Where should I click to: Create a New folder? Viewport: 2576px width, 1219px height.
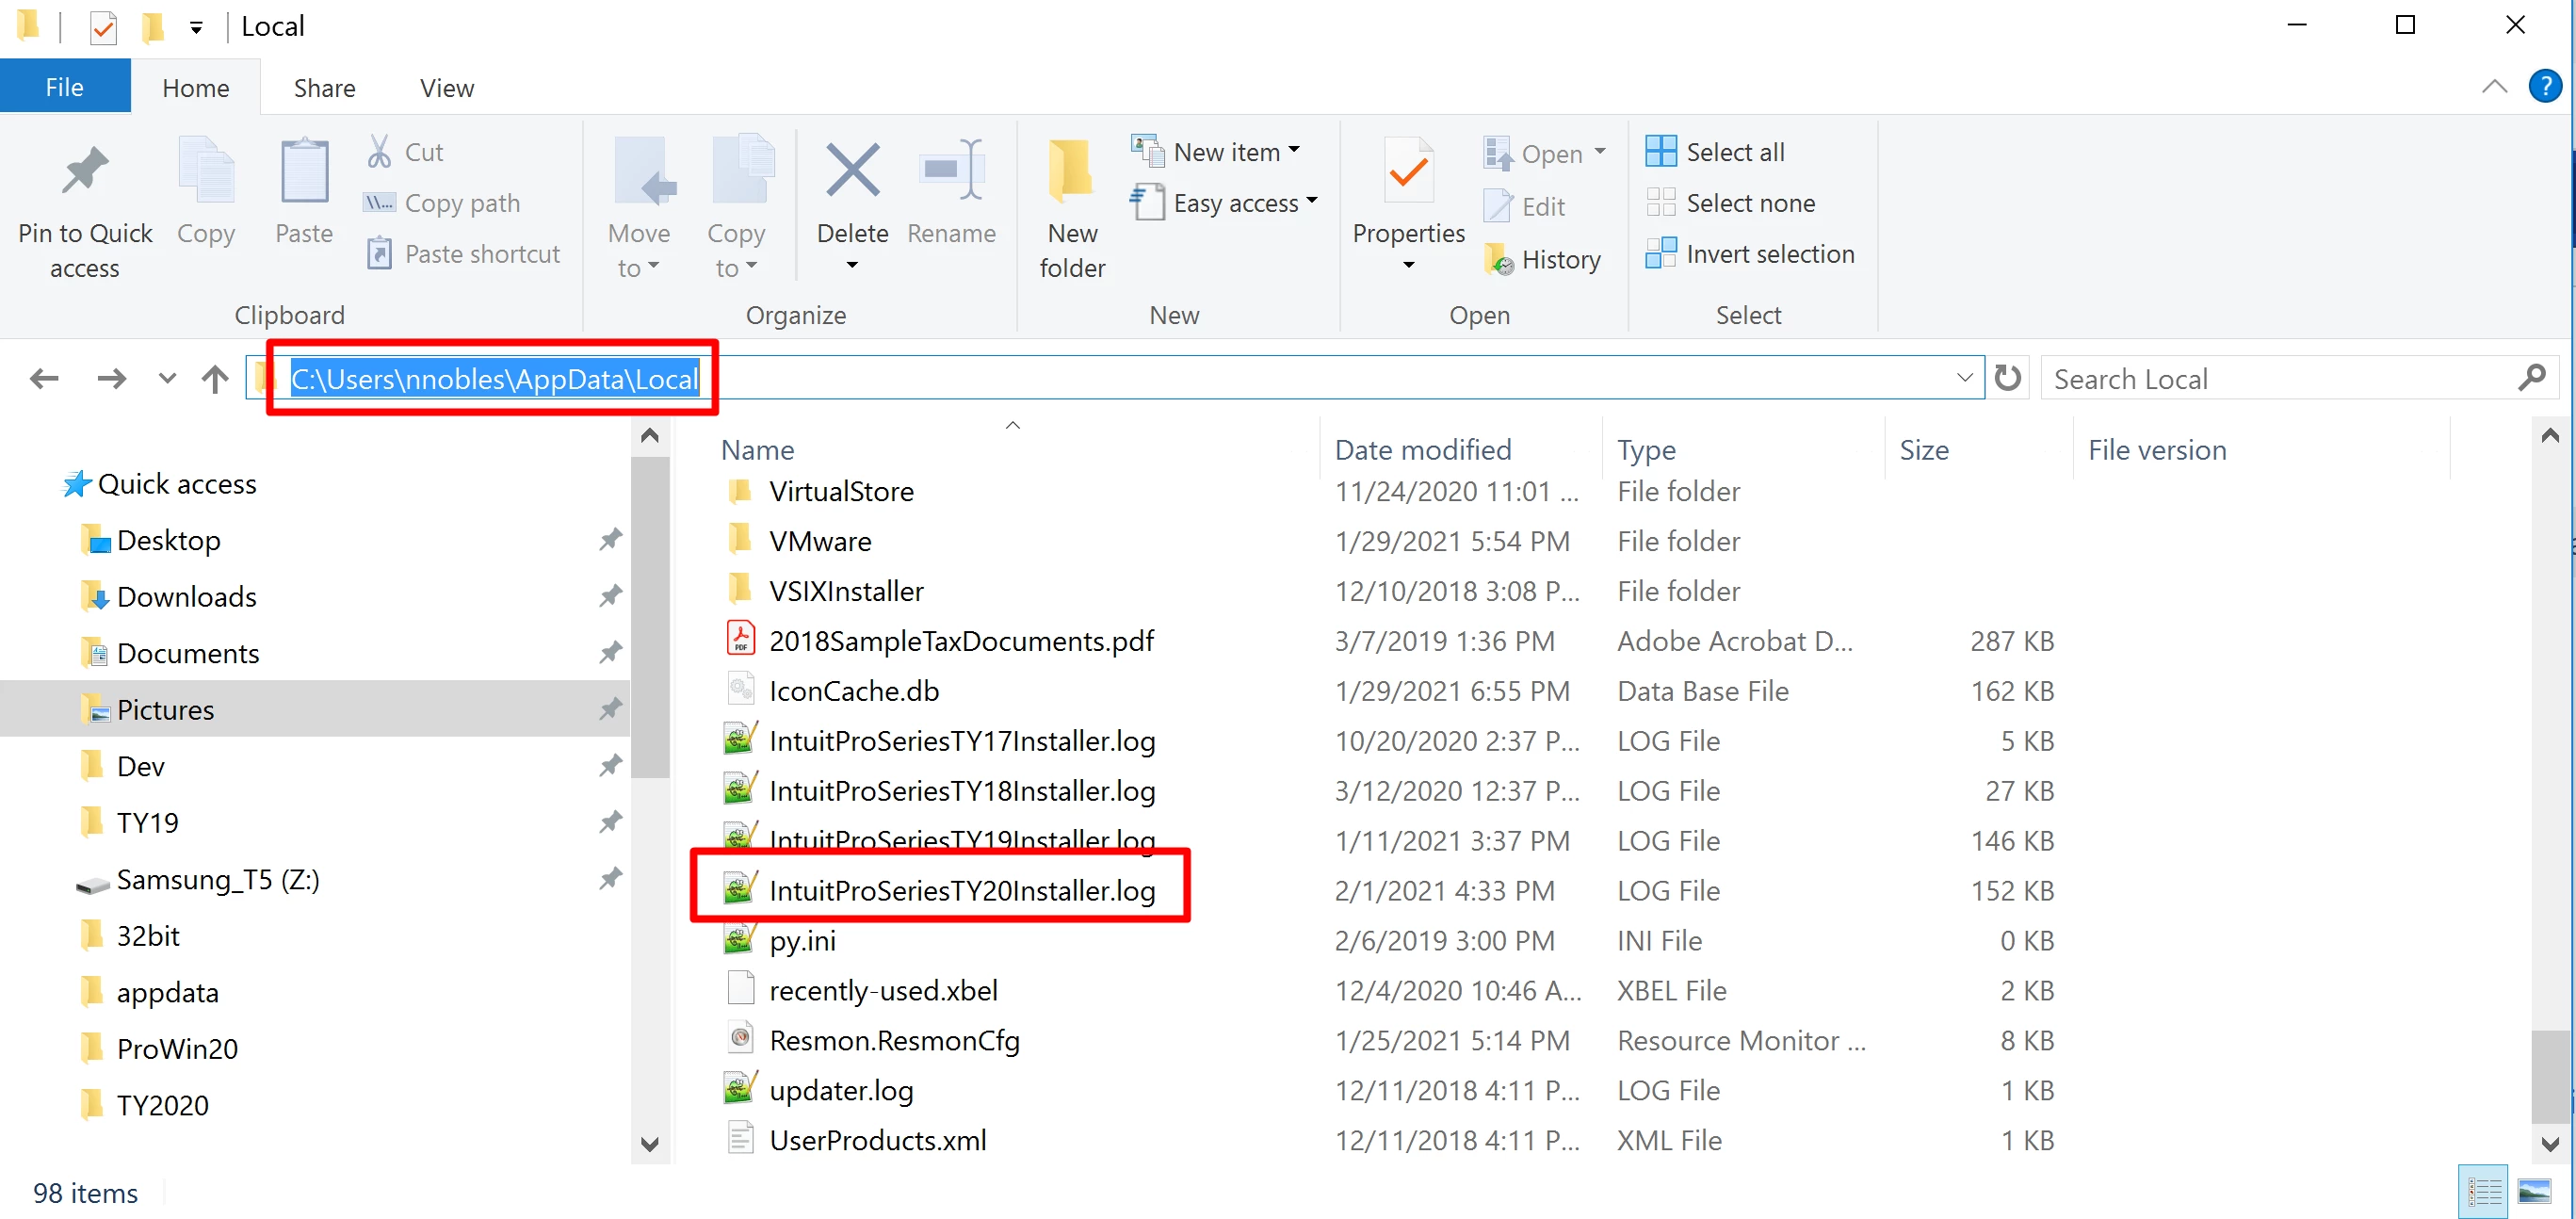(x=1072, y=208)
